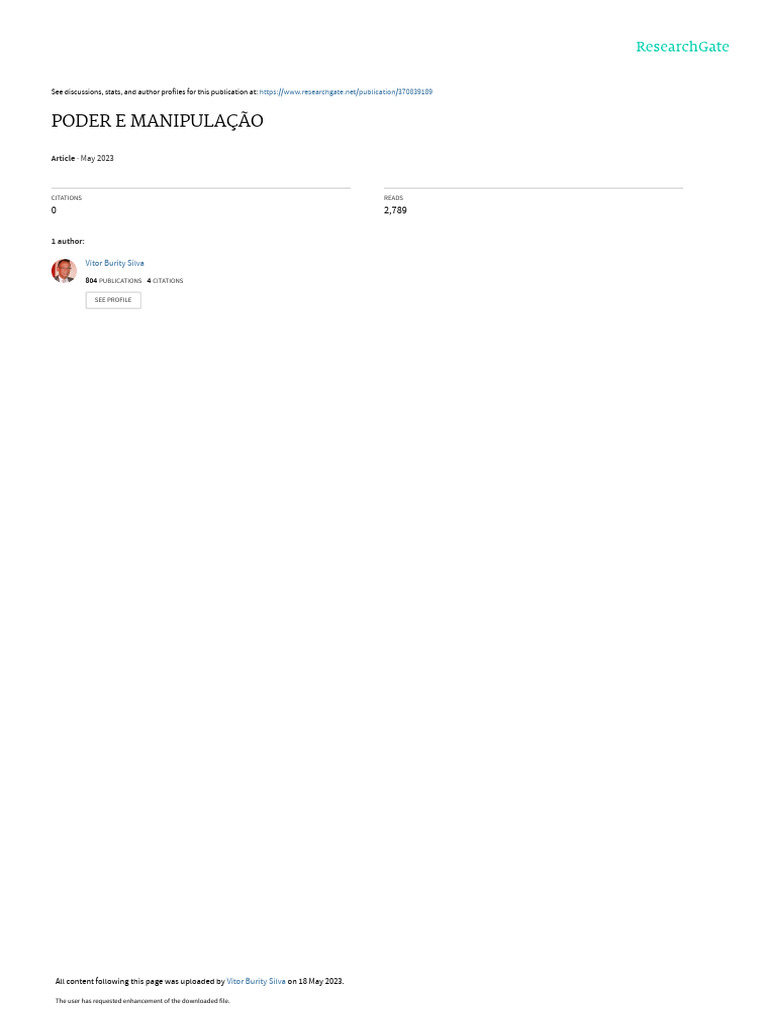The width and height of the screenshot is (768, 1024).
Task: Click the reads count 2,789
Action: click(x=395, y=210)
